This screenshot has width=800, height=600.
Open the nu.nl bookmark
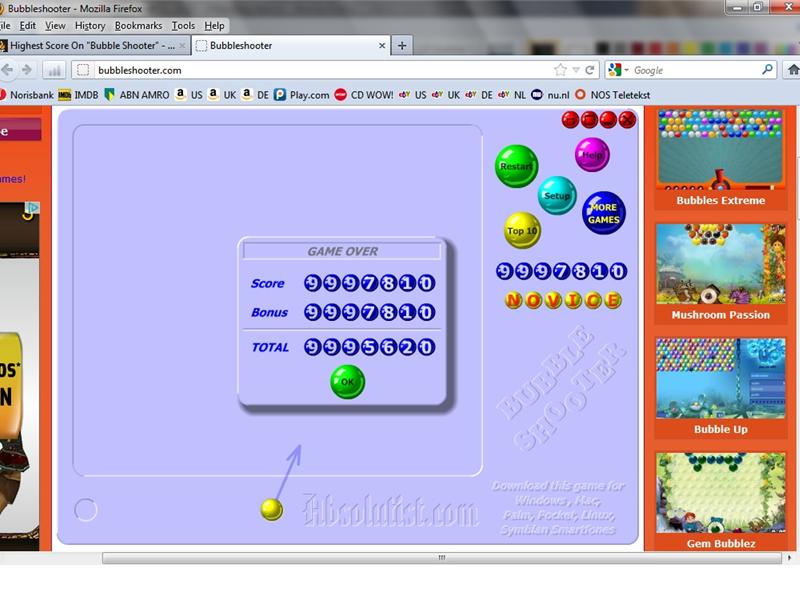pyautogui.click(x=550, y=95)
